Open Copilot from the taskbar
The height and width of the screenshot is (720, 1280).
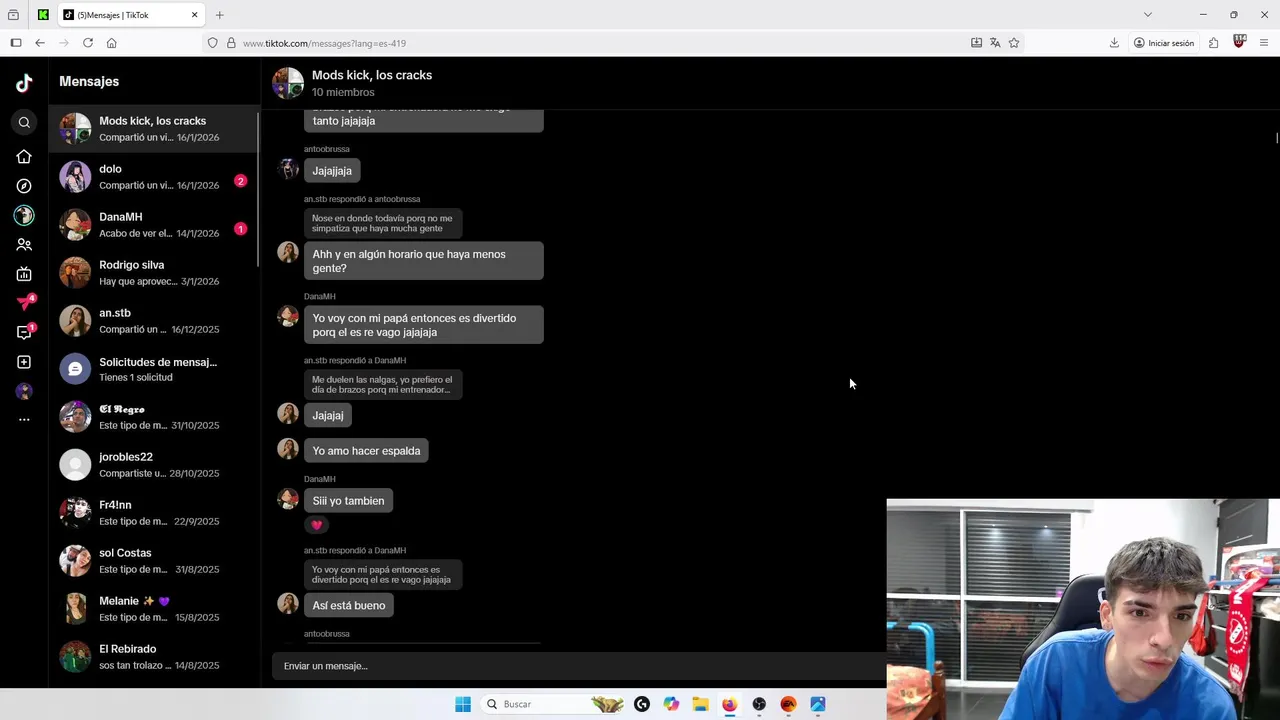tap(671, 704)
